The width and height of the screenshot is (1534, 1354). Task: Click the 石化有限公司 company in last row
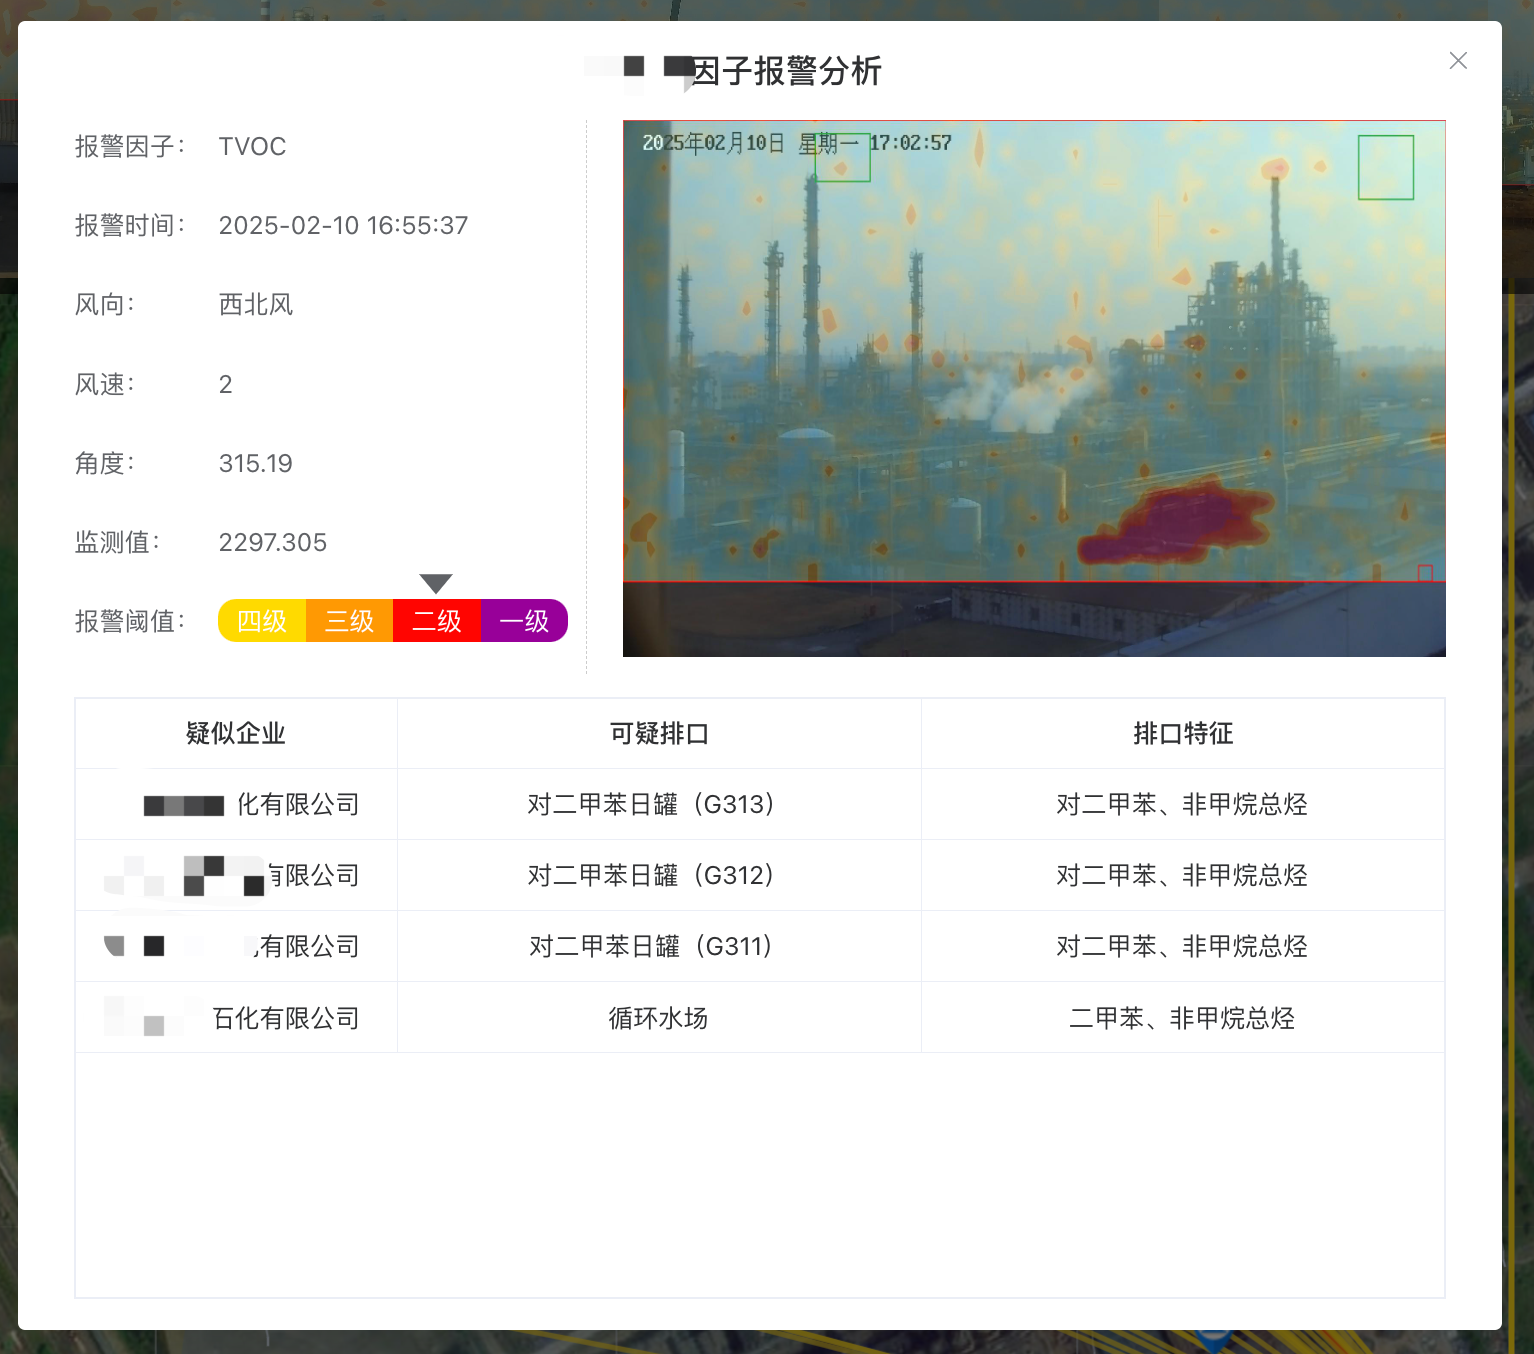coord(285,1018)
